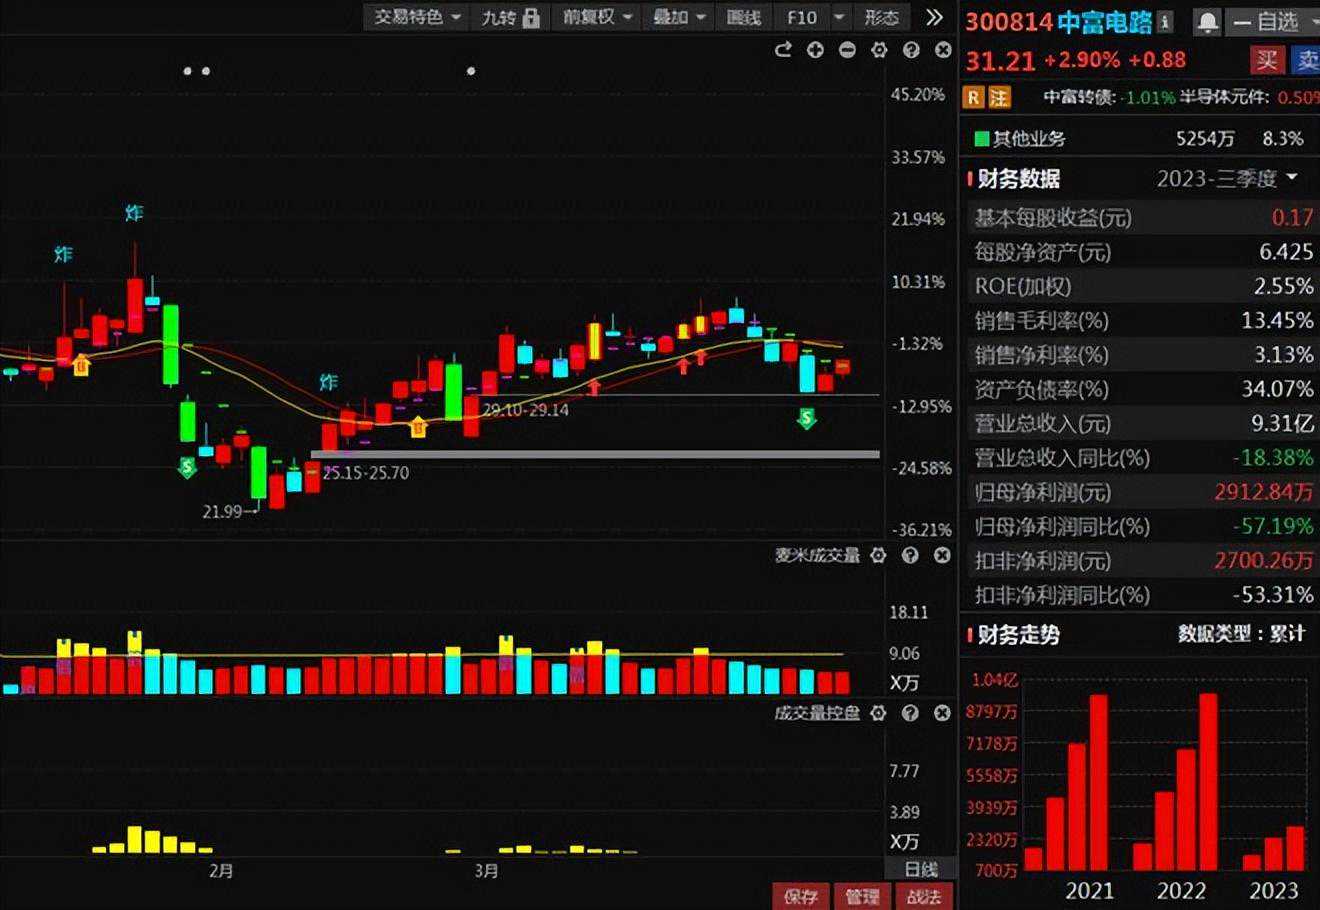Click the 日线 period label
1320x910 pixels.
(921, 869)
